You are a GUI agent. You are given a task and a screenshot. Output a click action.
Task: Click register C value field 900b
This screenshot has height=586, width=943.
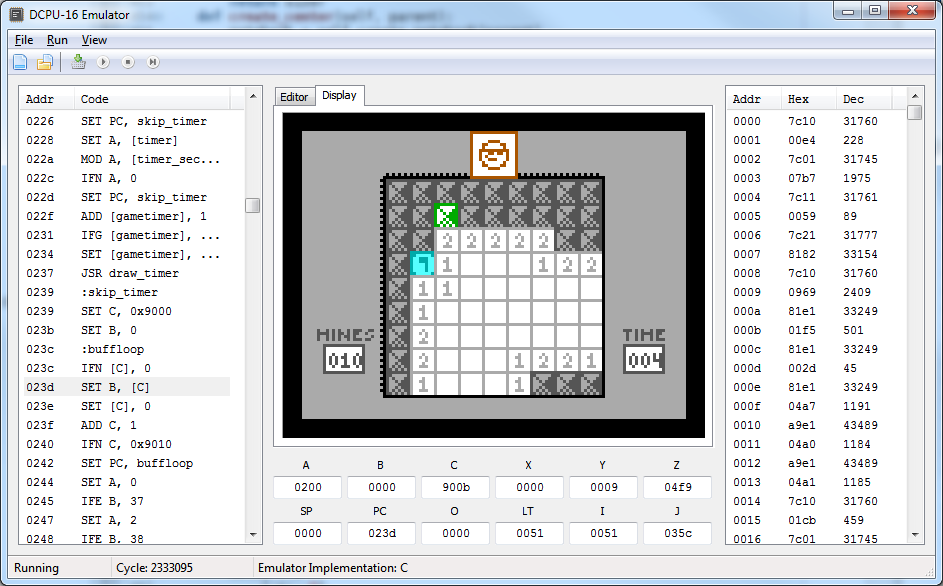455,487
